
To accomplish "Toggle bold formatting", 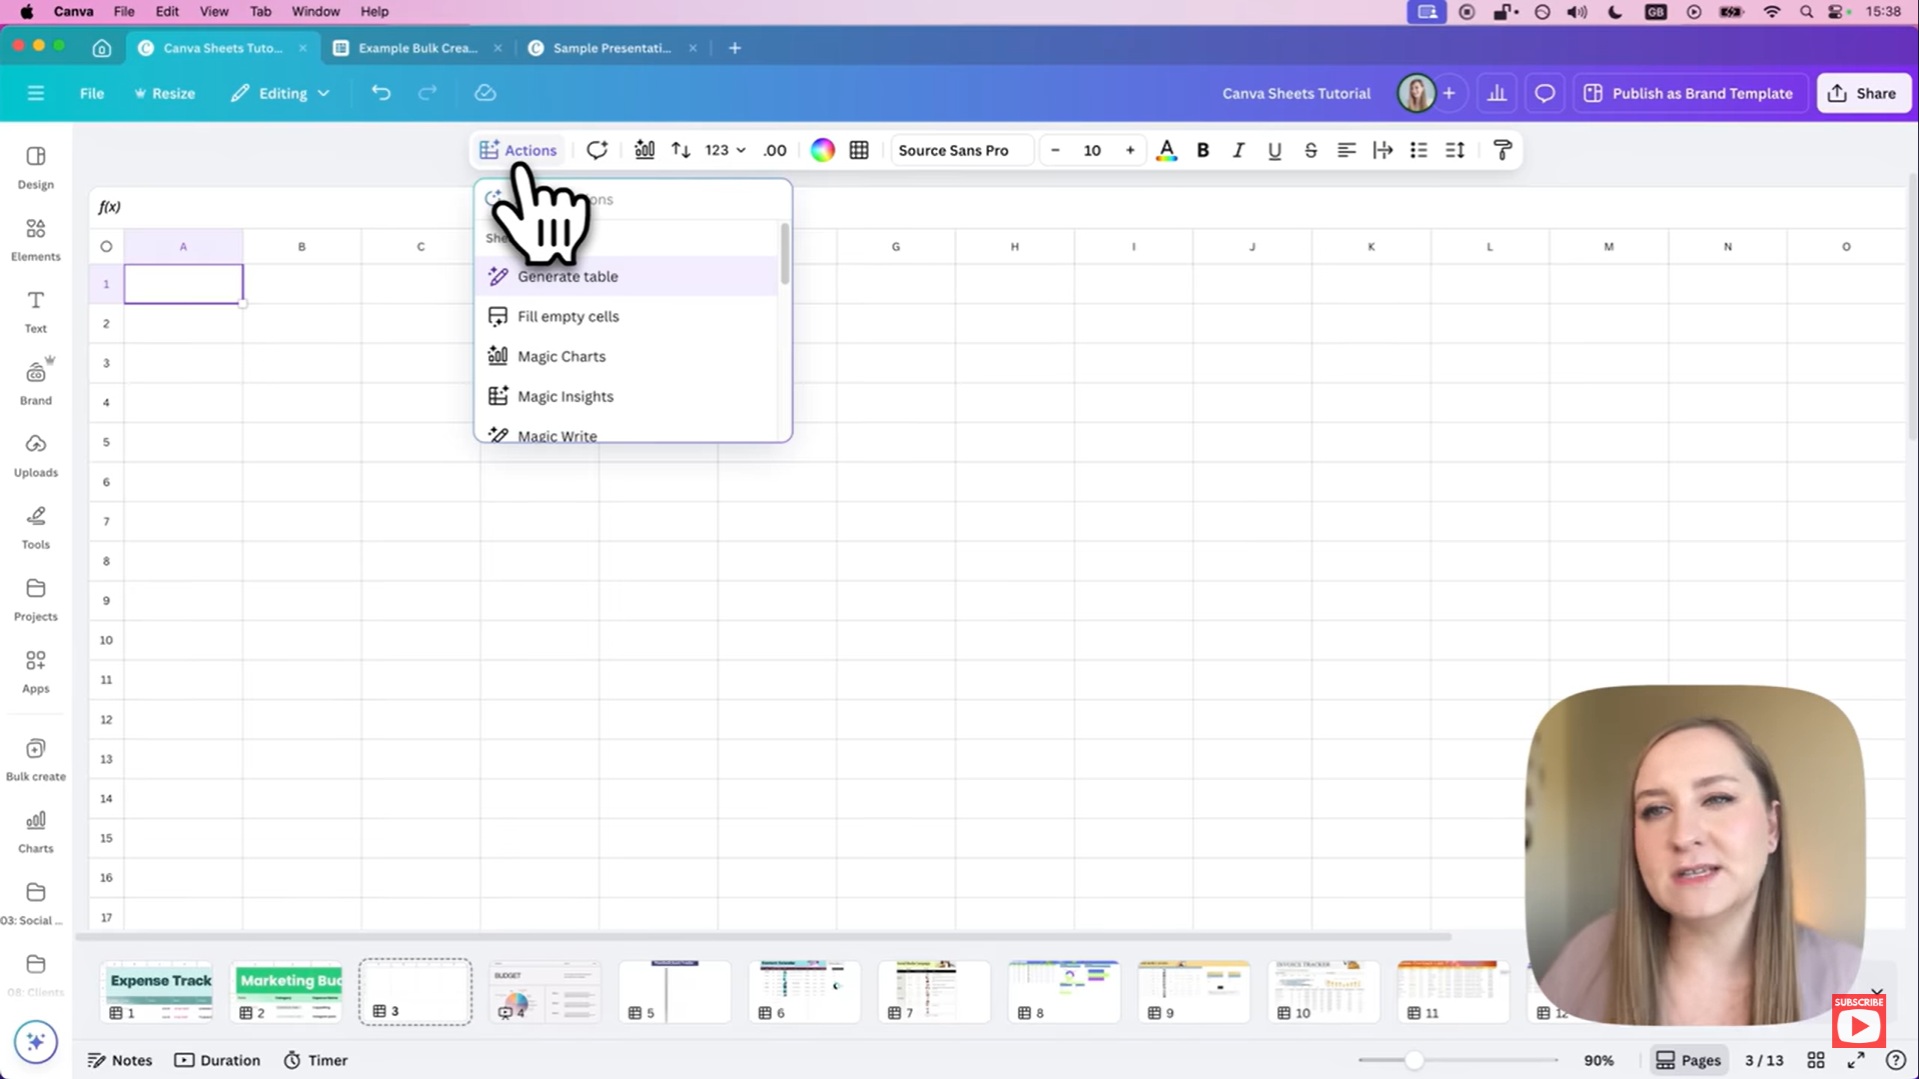I will tap(1203, 150).
